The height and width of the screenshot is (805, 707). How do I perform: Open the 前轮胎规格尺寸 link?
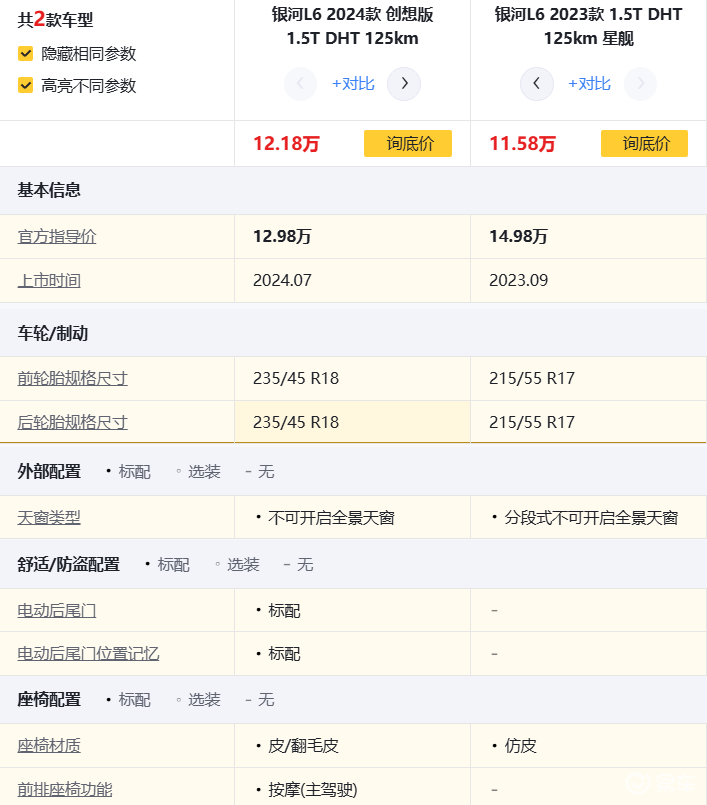click(72, 378)
